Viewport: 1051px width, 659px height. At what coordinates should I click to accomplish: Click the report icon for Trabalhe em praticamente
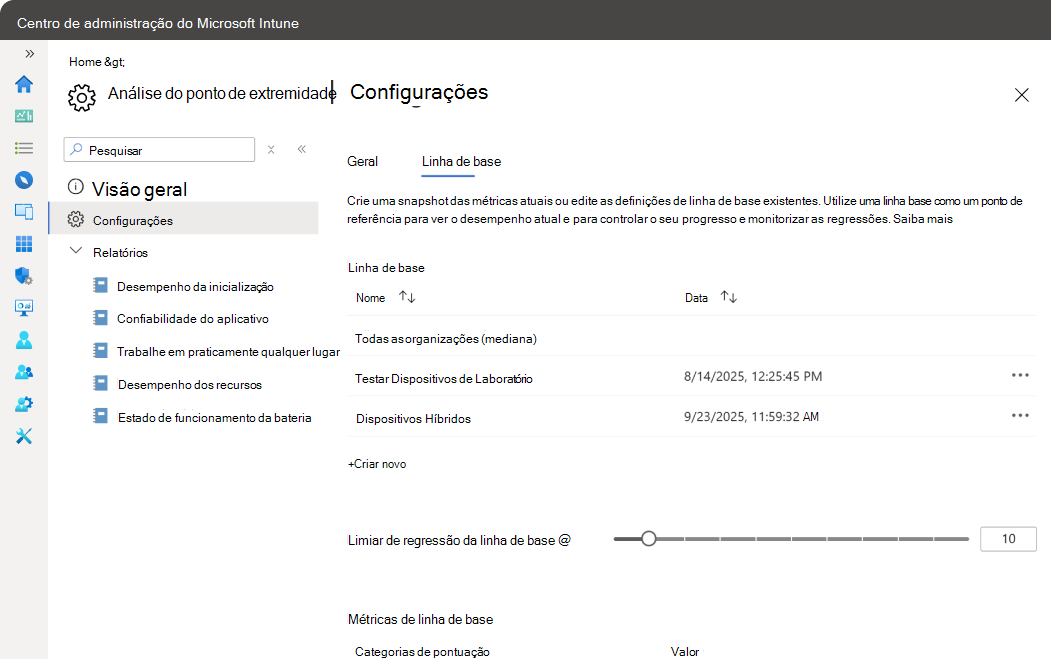(x=101, y=350)
